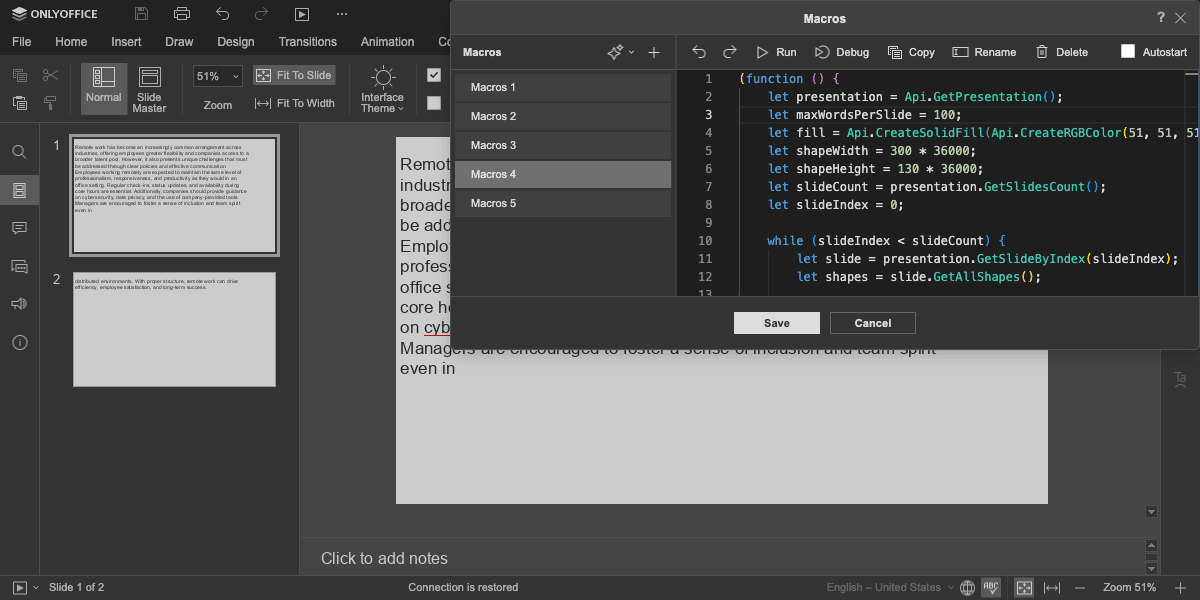Click the macro Copy button
Image resolution: width=1200 pixels, height=600 pixels.
pyautogui.click(x=911, y=52)
